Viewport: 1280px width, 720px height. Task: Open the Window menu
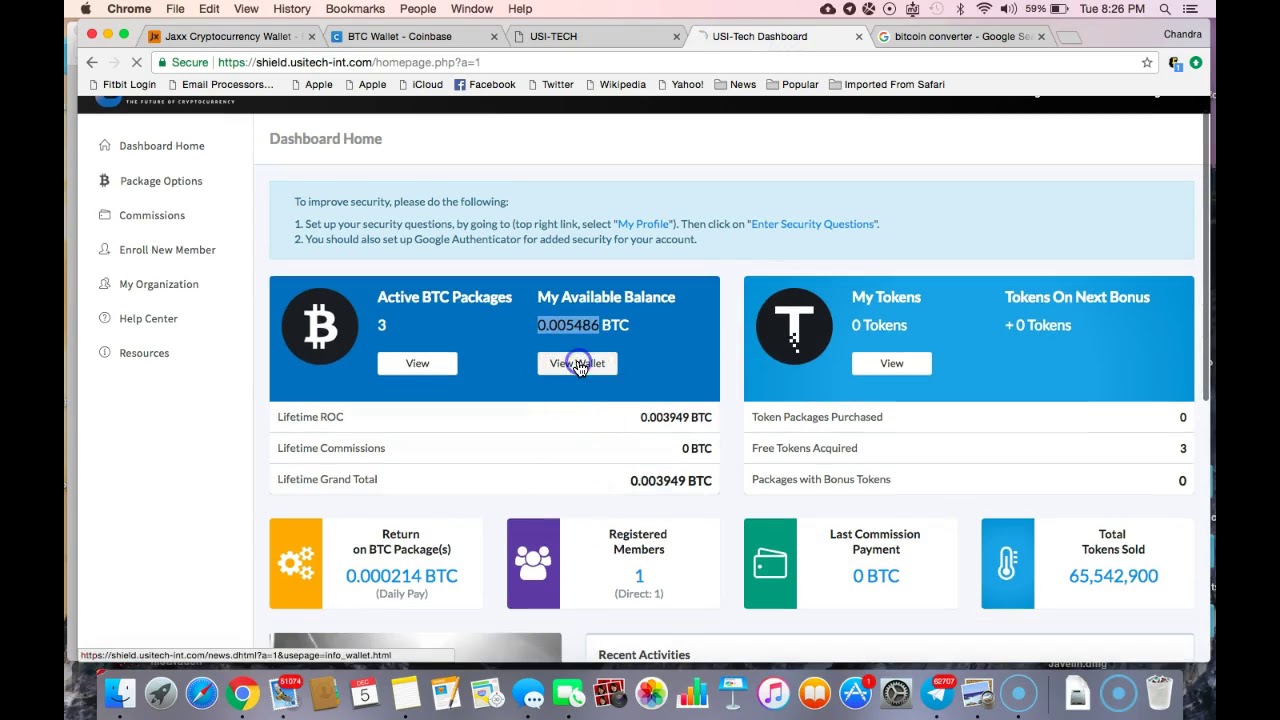pyautogui.click(x=471, y=9)
